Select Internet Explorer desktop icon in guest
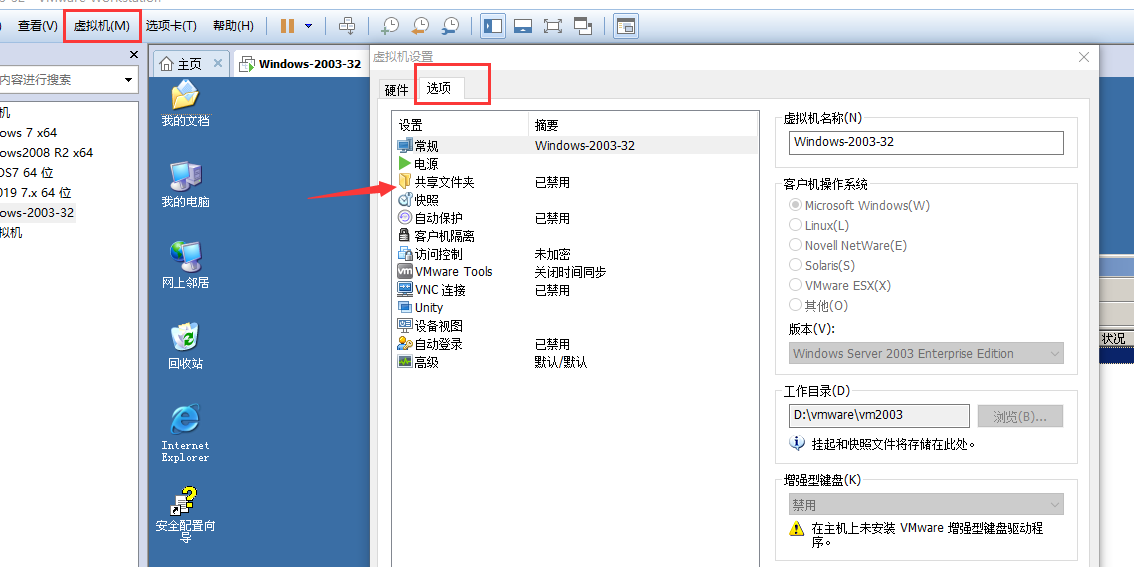Screen dimensions: 1134x567 [x=185, y=433]
